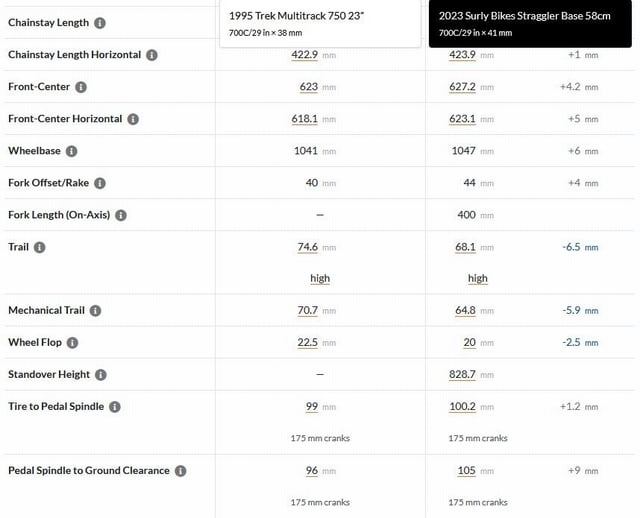The height and width of the screenshot is (518, 640).
Task: Click the underlined 'high' label under Trek trail
Action: pyautogui.click(x=320, y=278)
